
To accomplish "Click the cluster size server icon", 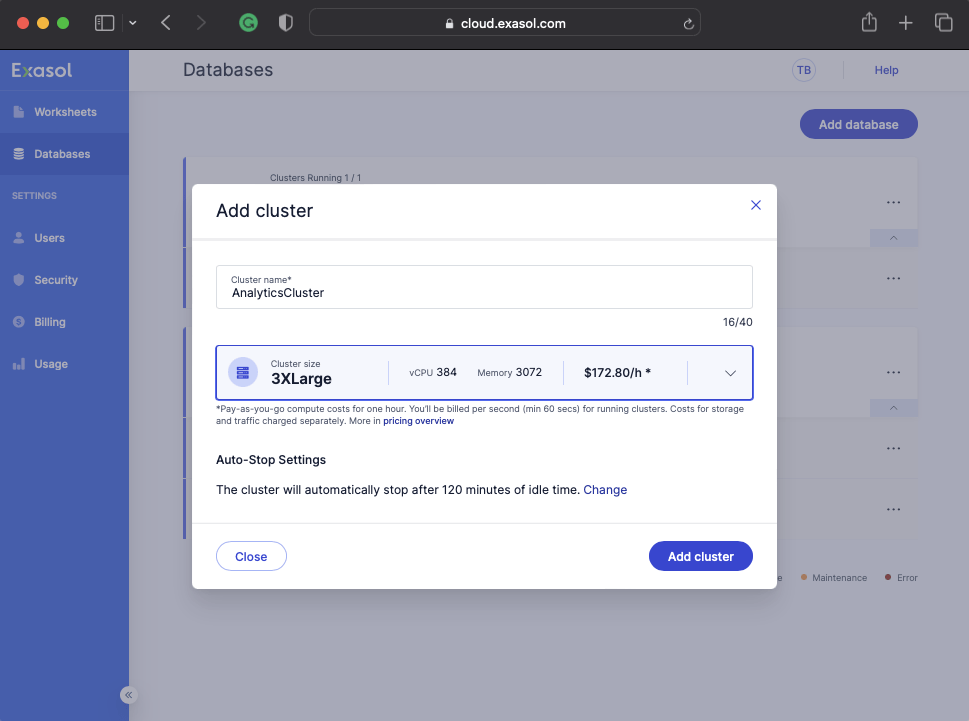I will click(x=243, y=373).
